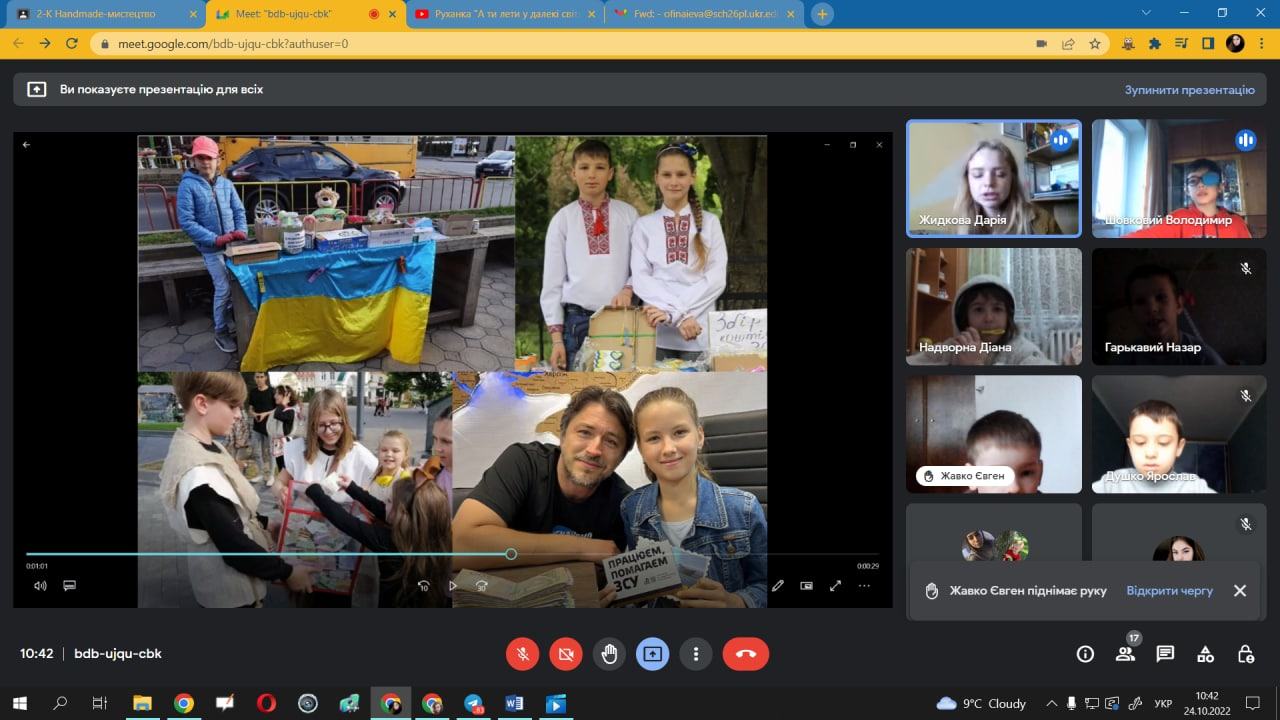
Task: Turn on the camera in the call bar
Action: tap(565, 654)
